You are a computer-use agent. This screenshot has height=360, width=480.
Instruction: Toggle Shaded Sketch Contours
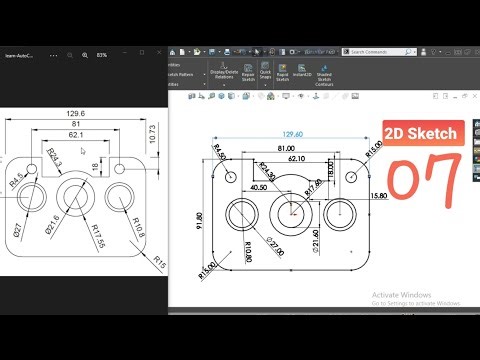[324, 75]
